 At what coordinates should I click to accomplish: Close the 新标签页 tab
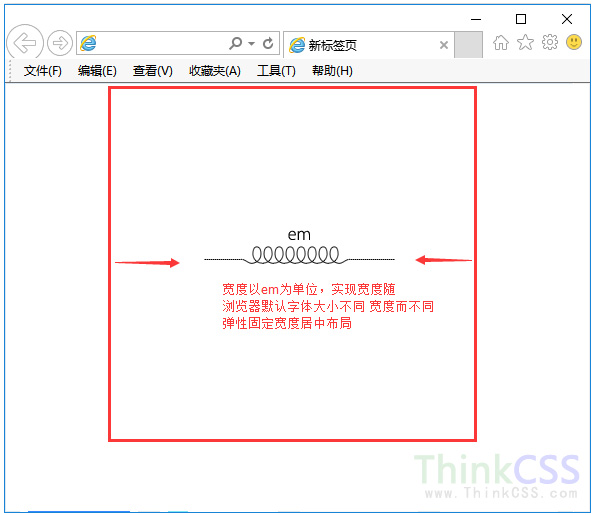tap(444, 45)
